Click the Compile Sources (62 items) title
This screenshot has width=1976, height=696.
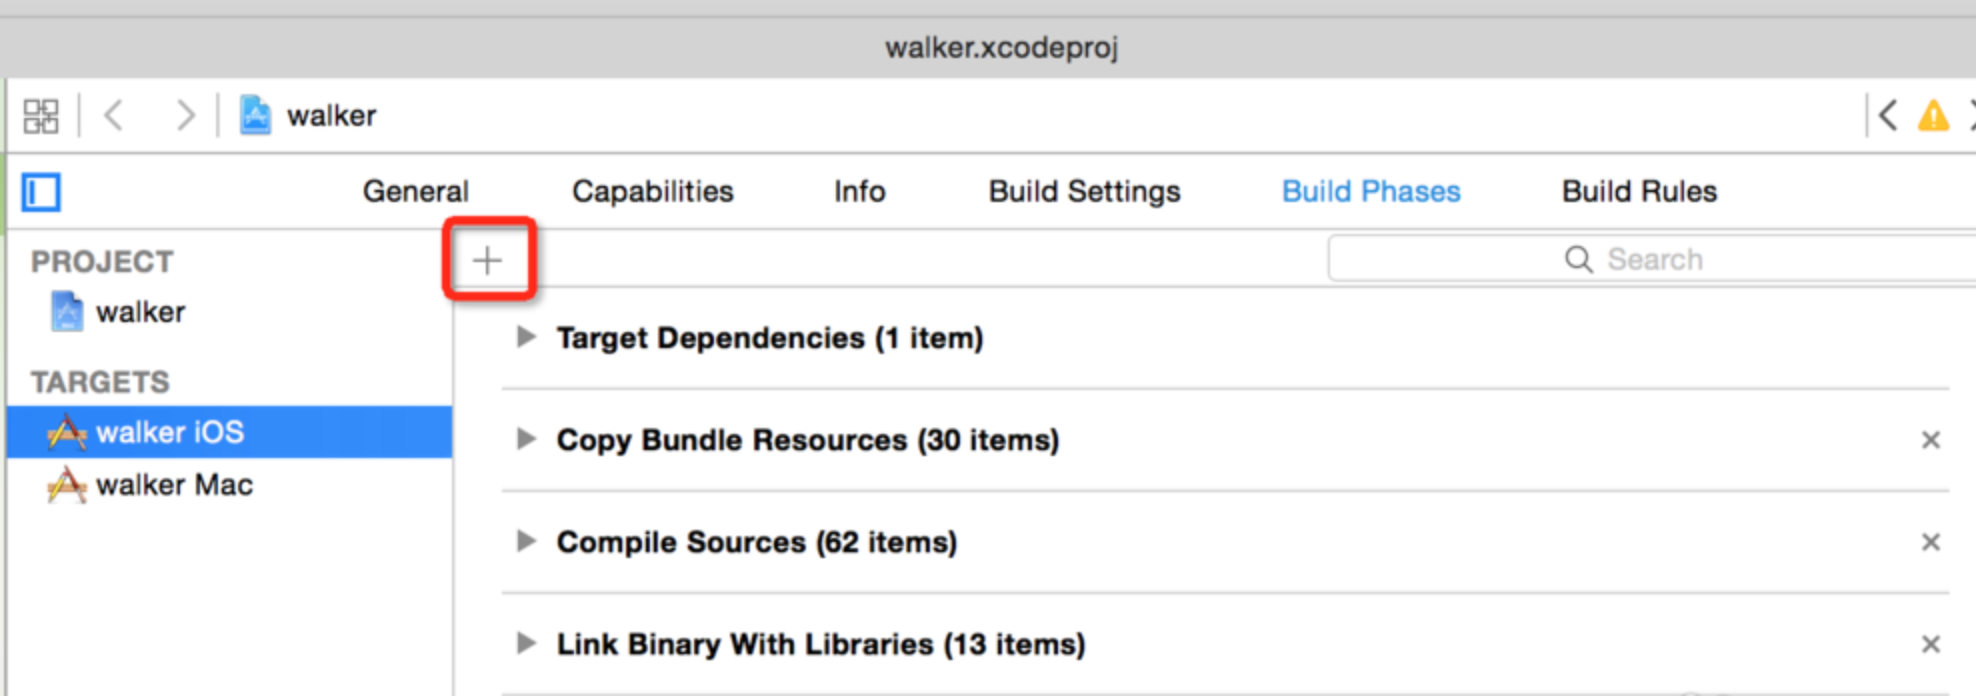[x=757, y=542]
